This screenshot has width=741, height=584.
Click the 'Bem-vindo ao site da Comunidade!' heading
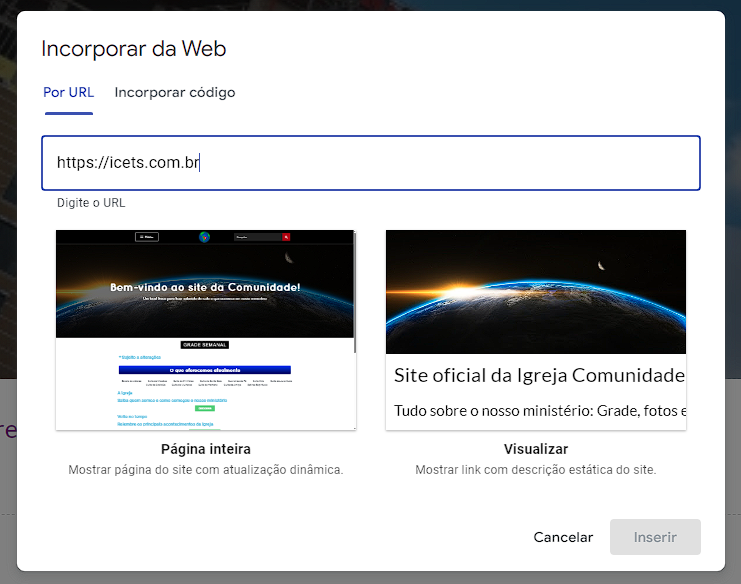click(205, 288)
